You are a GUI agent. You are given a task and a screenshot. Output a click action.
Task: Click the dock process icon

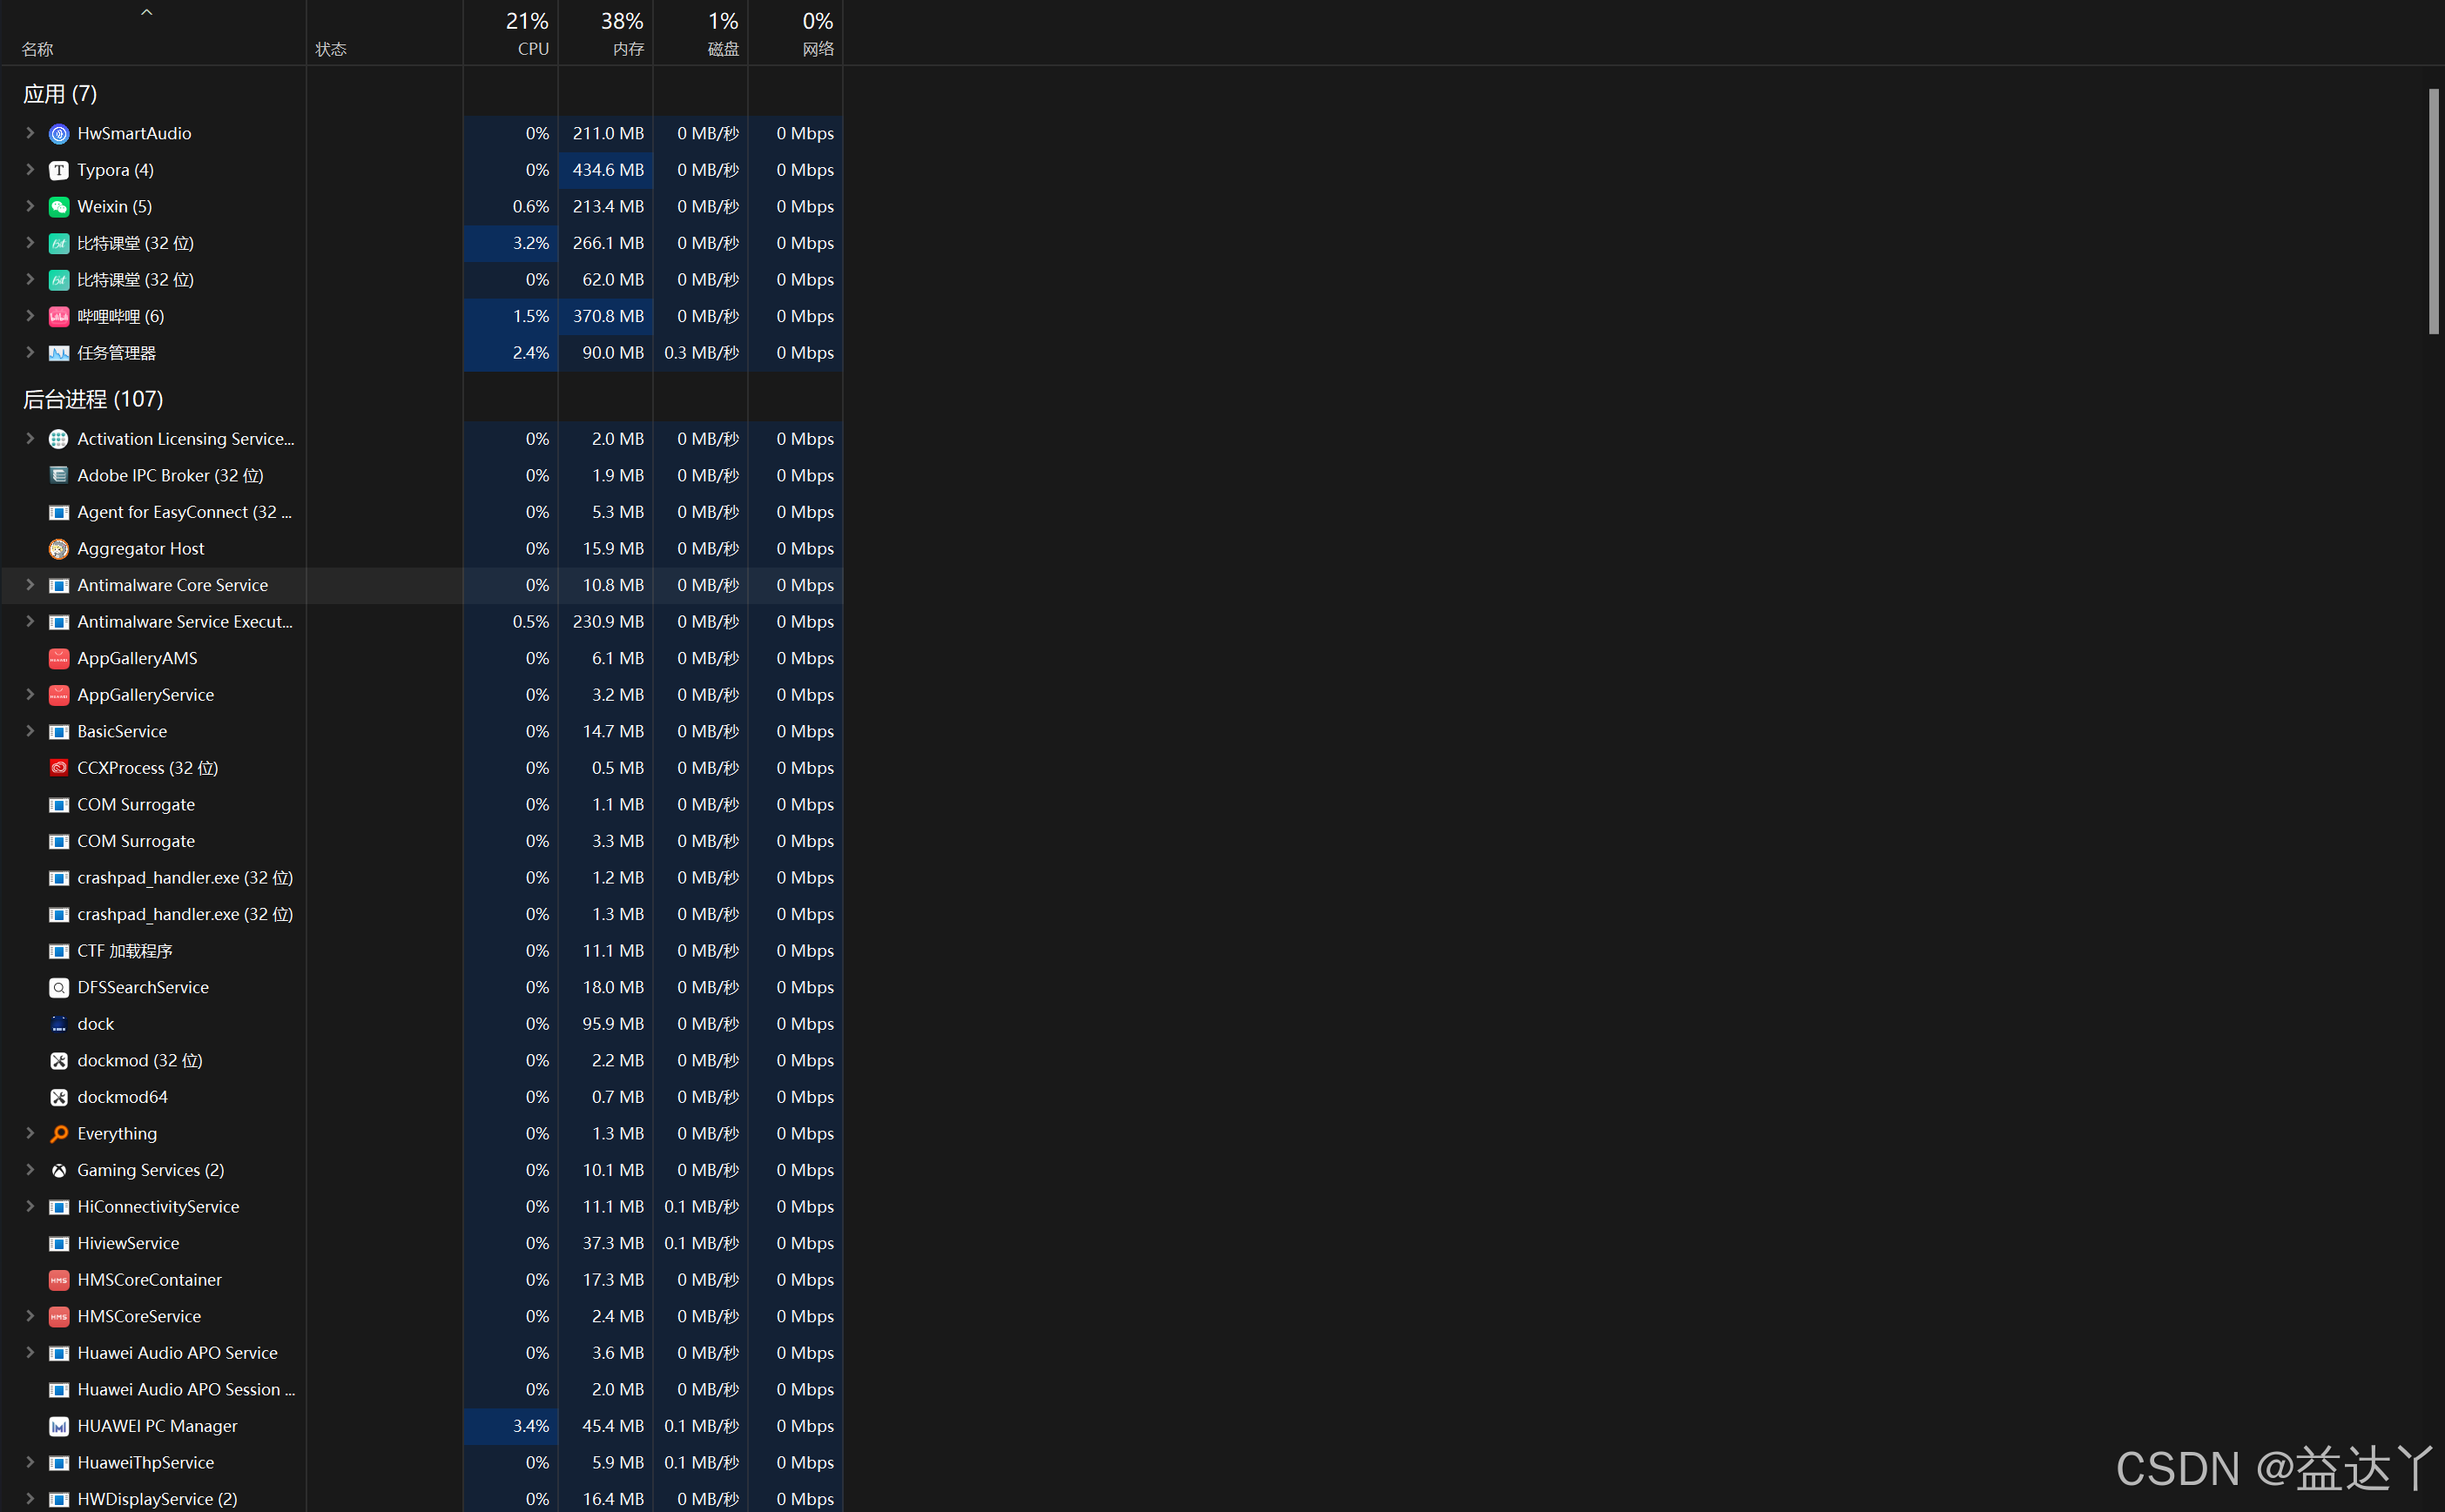(x=59, y=1024)
